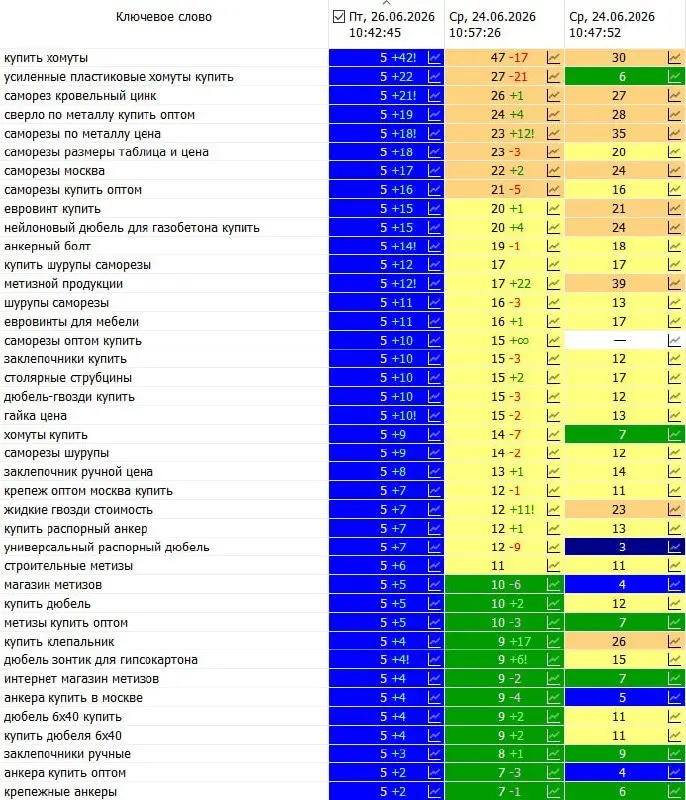The height and width of the screenshot is (800, 686).
Task: Open chart icon beside 14 -7 for хомуты купить
Action: [553, 434]
